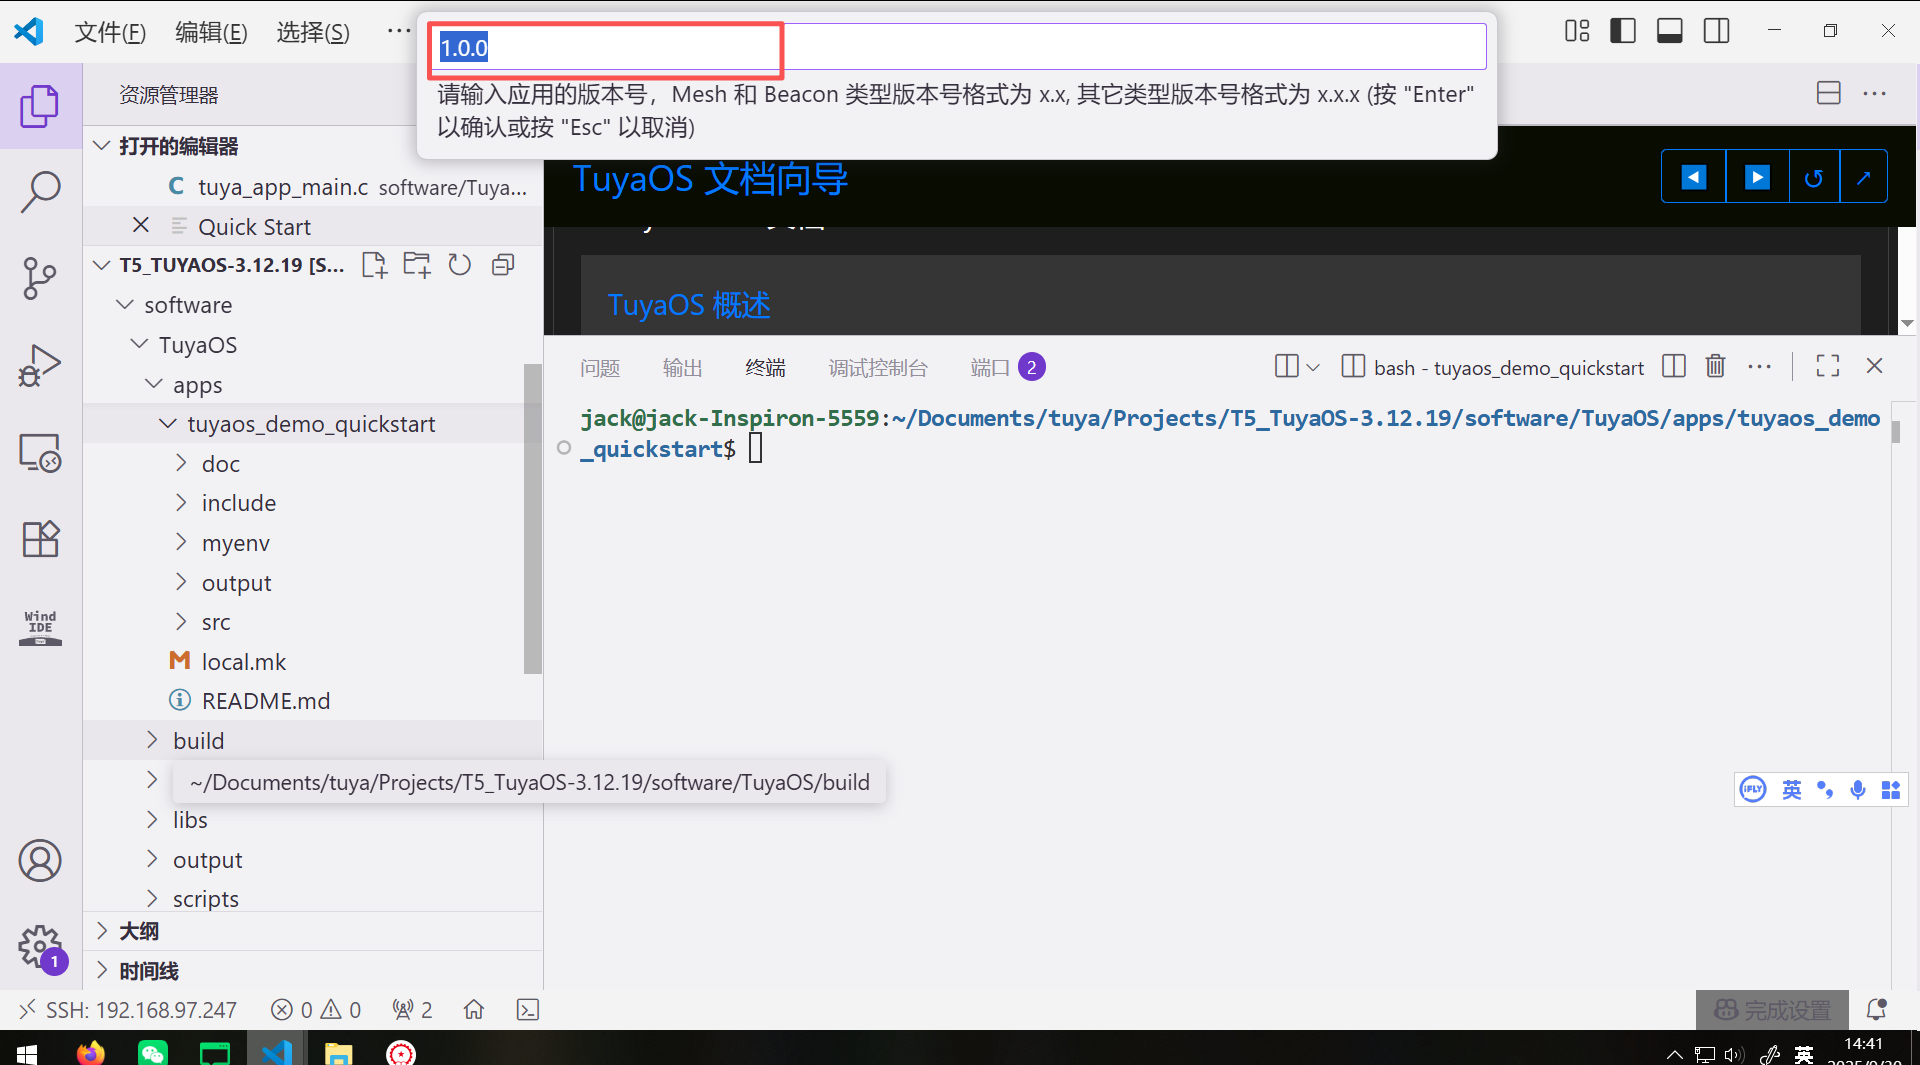
Task: Open notifications bell in status bar
Action: [x=1877, y=1010]
